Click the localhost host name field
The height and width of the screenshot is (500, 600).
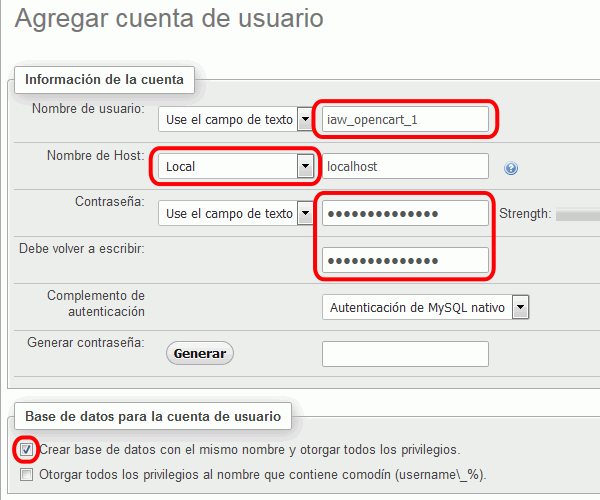(x=405, y=166)
